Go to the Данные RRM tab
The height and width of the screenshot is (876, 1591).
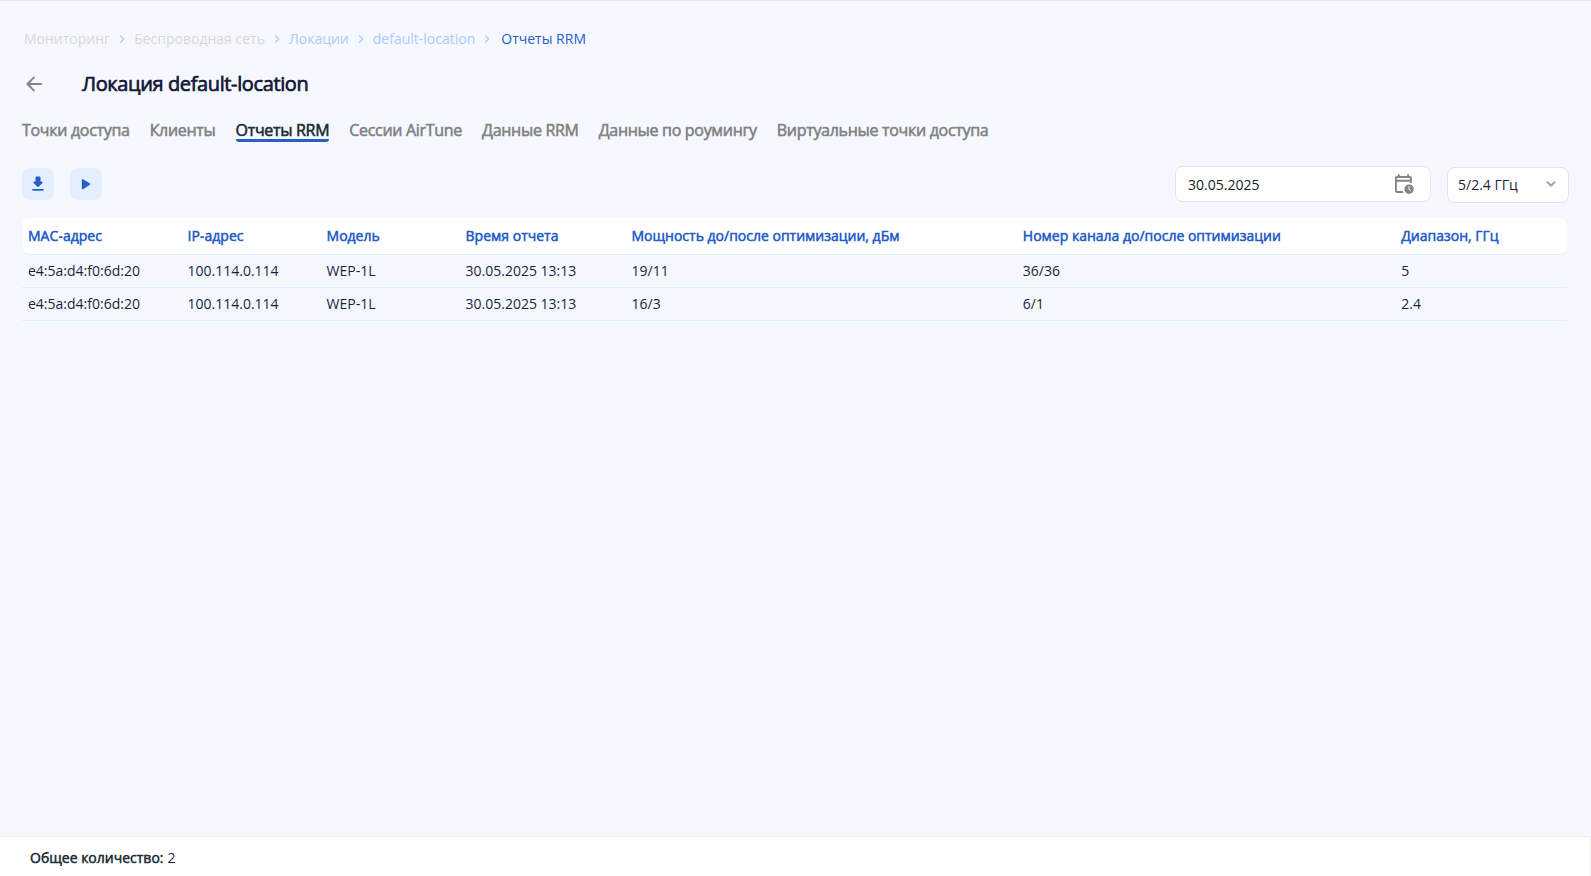[530, 131]
